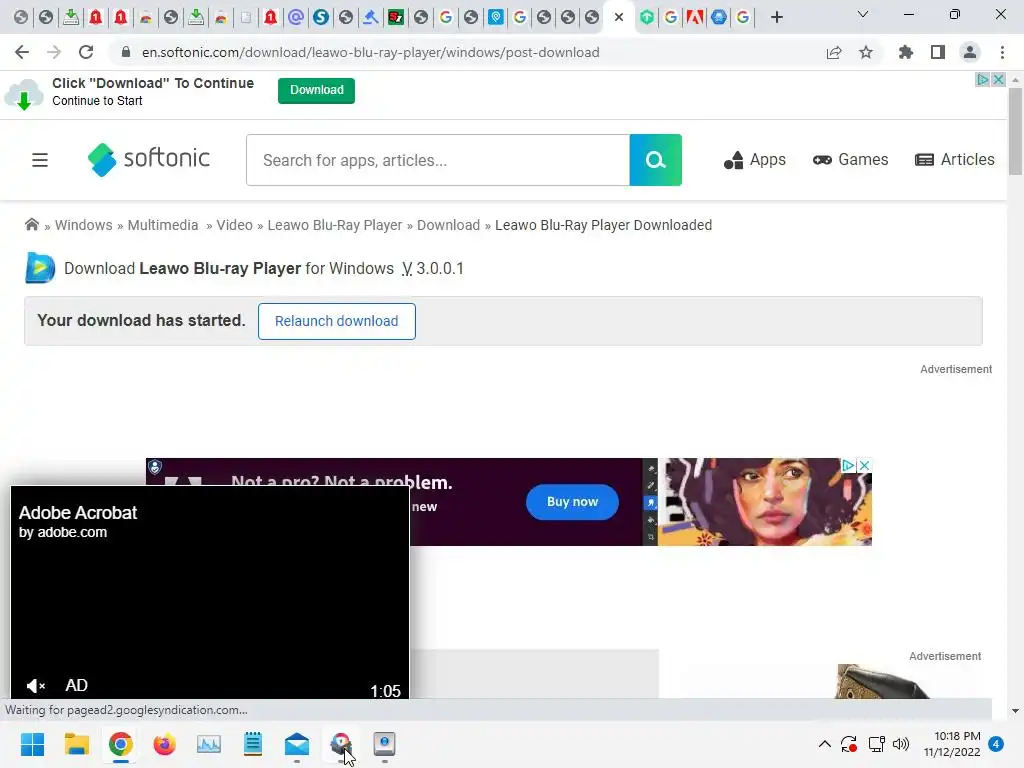Image resolution: width=1024 pixels, height=768 pixels.
Task: Switch to the blue 'S' circle tab
Action: click(x=321, y=17)
